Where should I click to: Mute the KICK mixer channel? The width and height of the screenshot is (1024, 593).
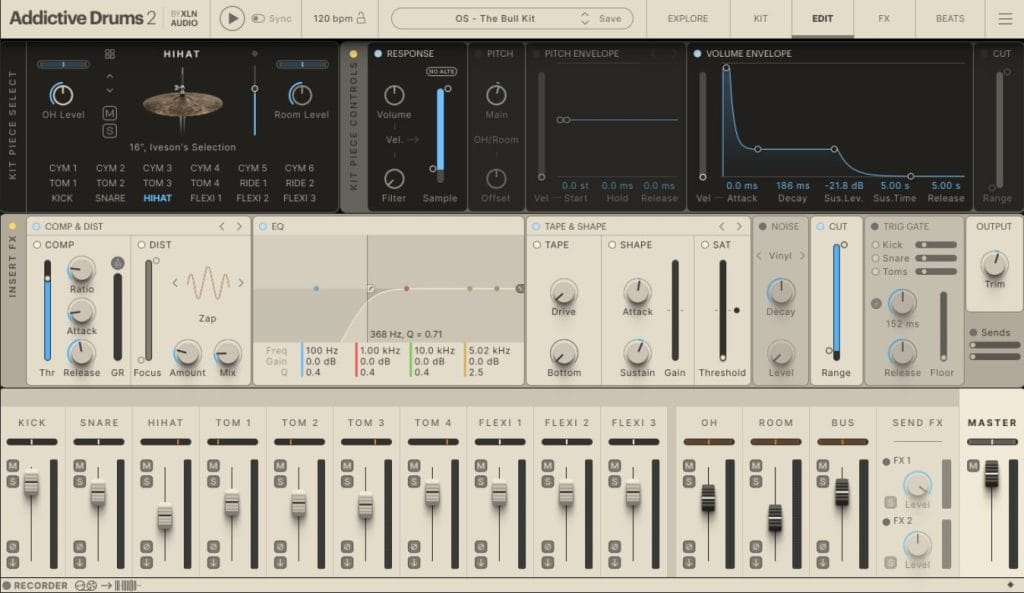(x=12, y=465)
